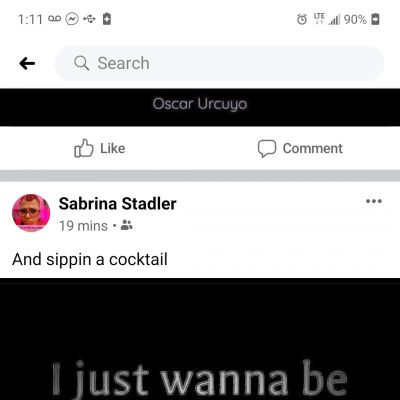Open the 'I just wanna be' image
Viewport: 400px width, 400px height.
point(200,339)
